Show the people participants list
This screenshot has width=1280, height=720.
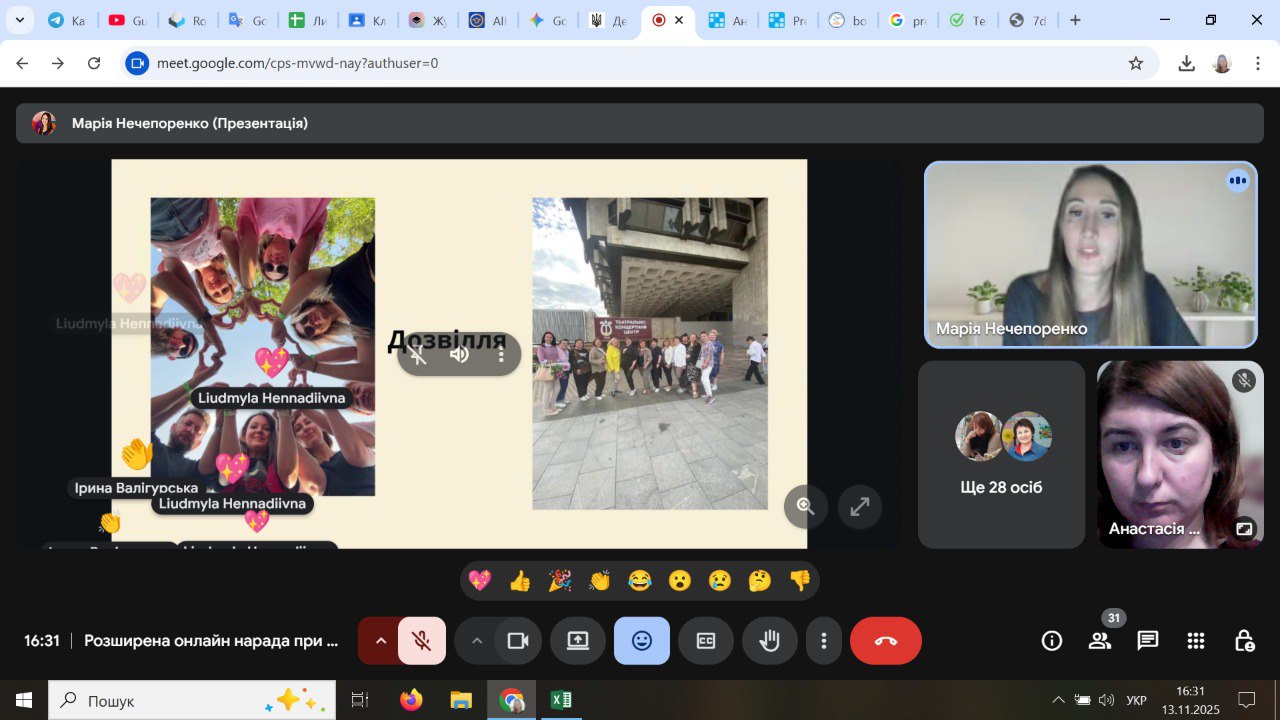[1099, 641]
